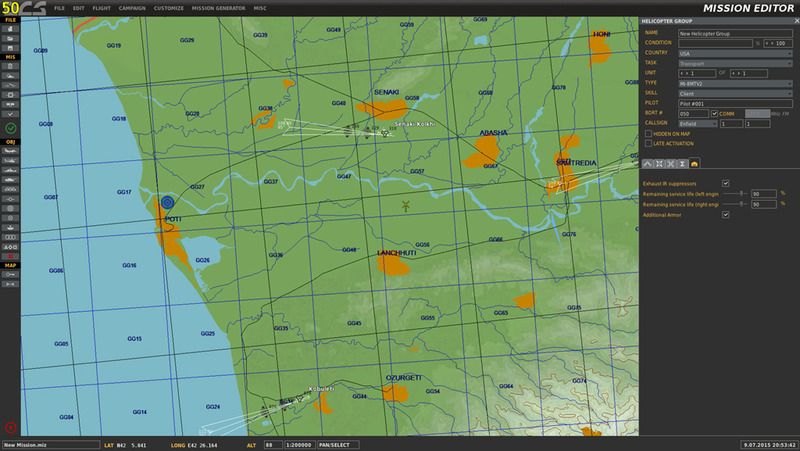Uncheck Exhaust IR suppressors option

726,183
